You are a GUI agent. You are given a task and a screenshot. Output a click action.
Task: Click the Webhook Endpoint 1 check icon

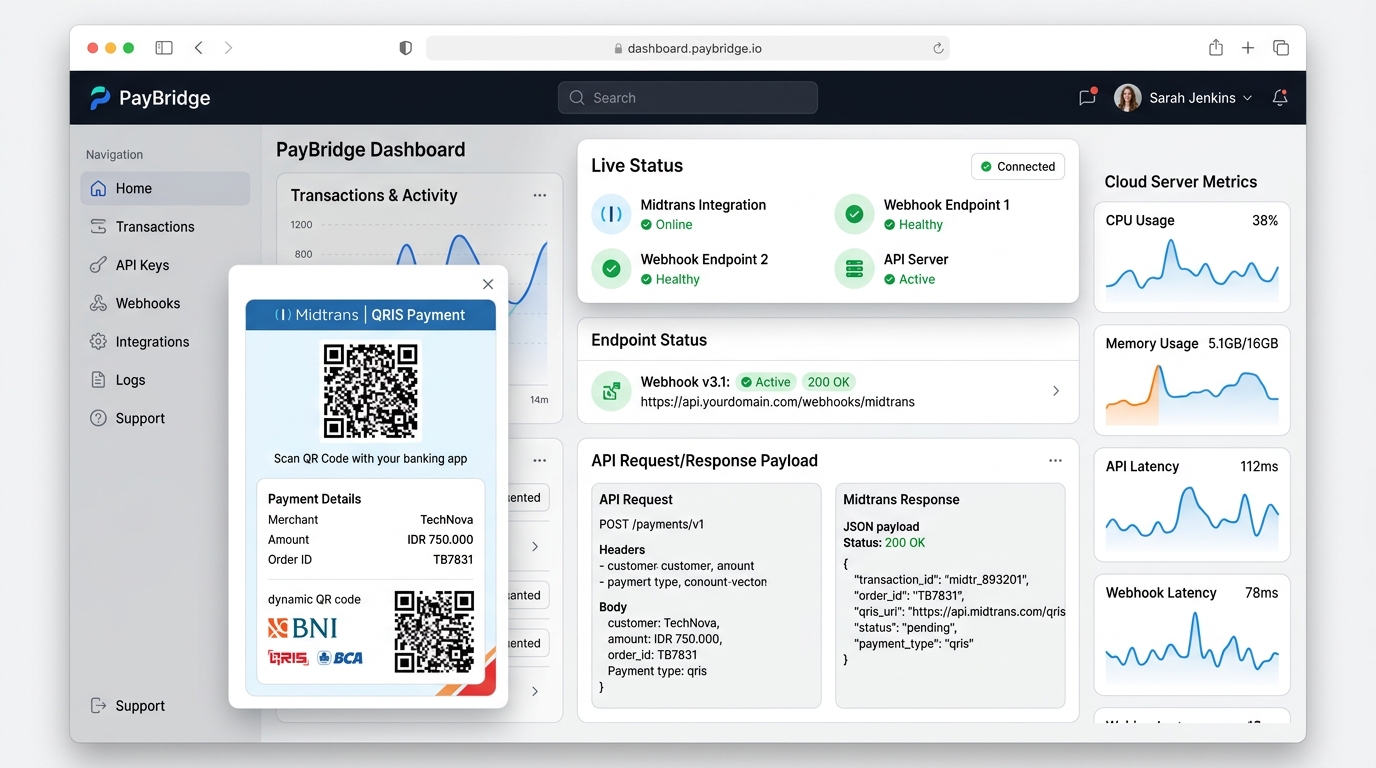[854, 214]
